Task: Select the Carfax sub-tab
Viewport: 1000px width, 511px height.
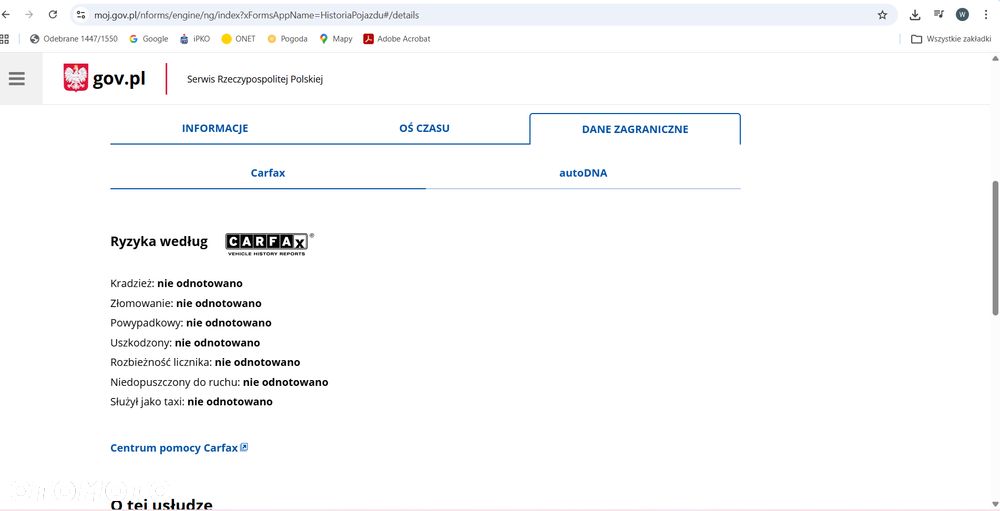Action: (x=268, y=173)
